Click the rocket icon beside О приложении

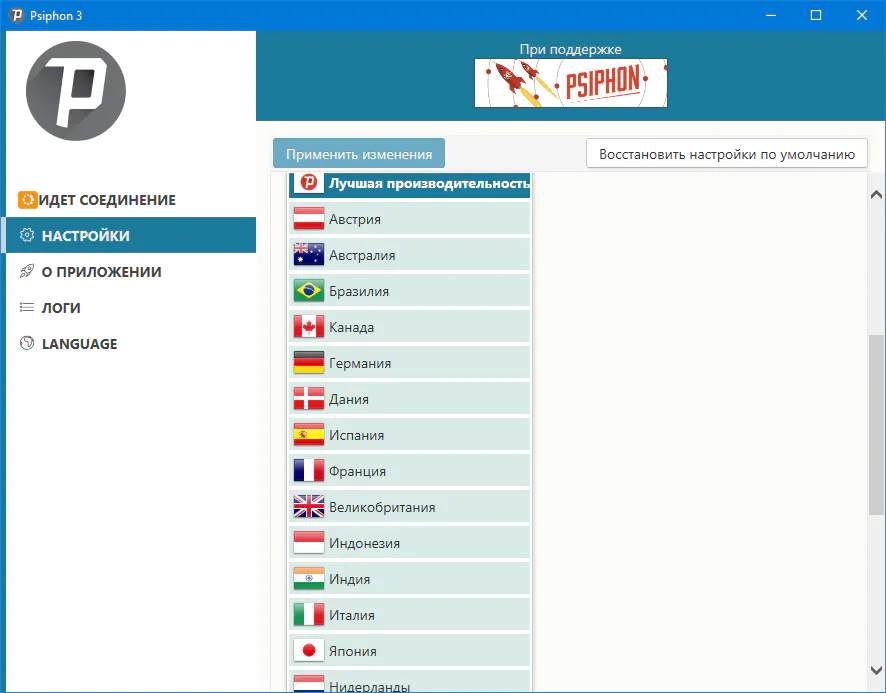tap(28, 272)
